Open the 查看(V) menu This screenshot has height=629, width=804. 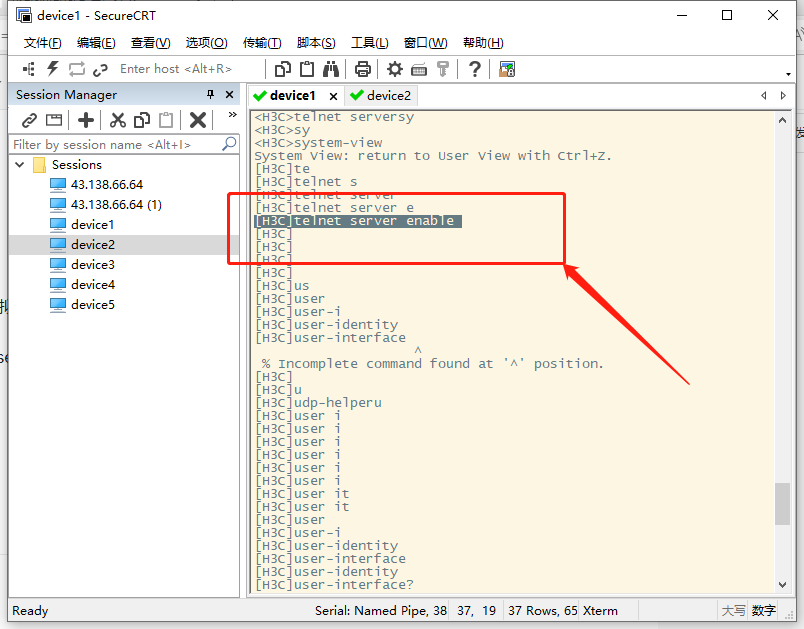(x=150, y=43)
